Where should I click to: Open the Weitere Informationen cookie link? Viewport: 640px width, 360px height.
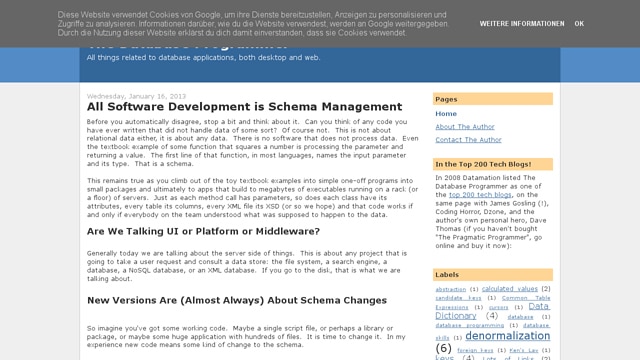click(522, 24)
